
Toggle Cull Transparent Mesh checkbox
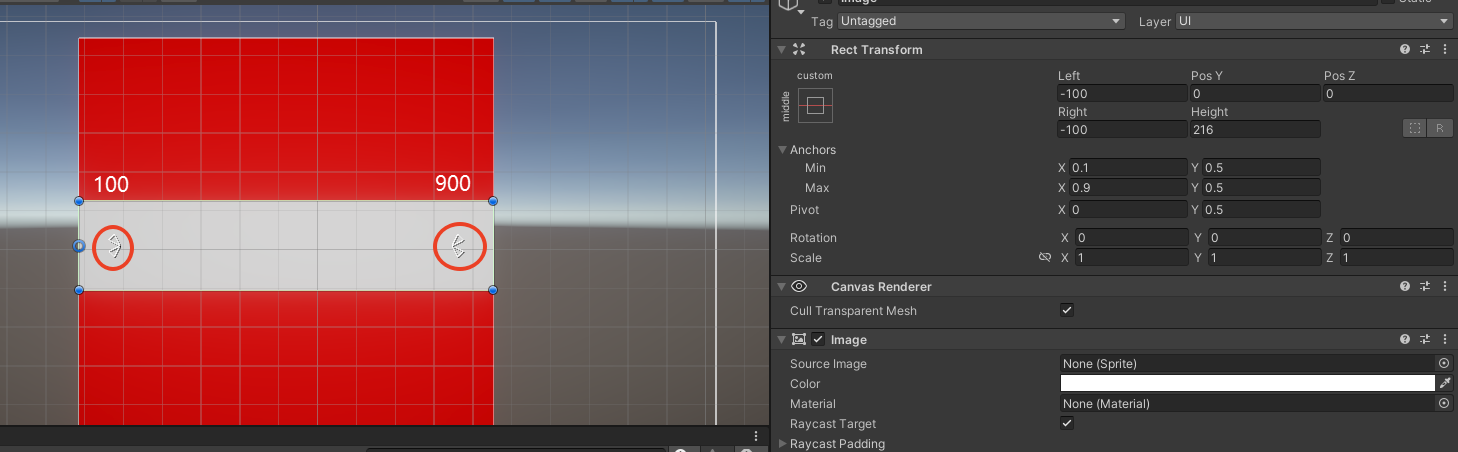point(1067,310)
